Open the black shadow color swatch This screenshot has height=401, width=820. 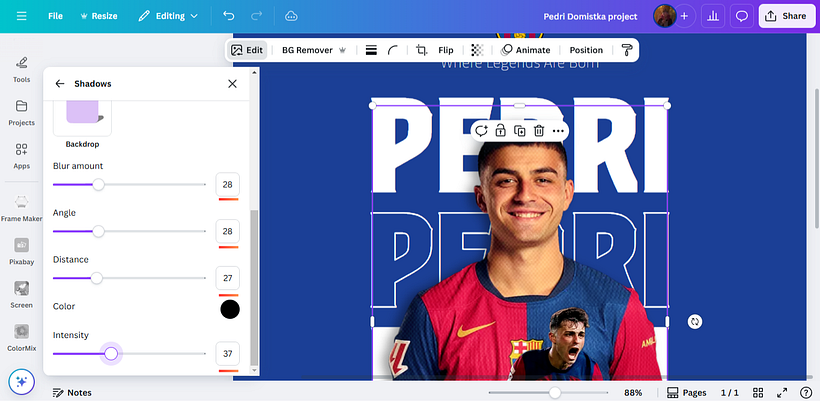pos(230,309)
